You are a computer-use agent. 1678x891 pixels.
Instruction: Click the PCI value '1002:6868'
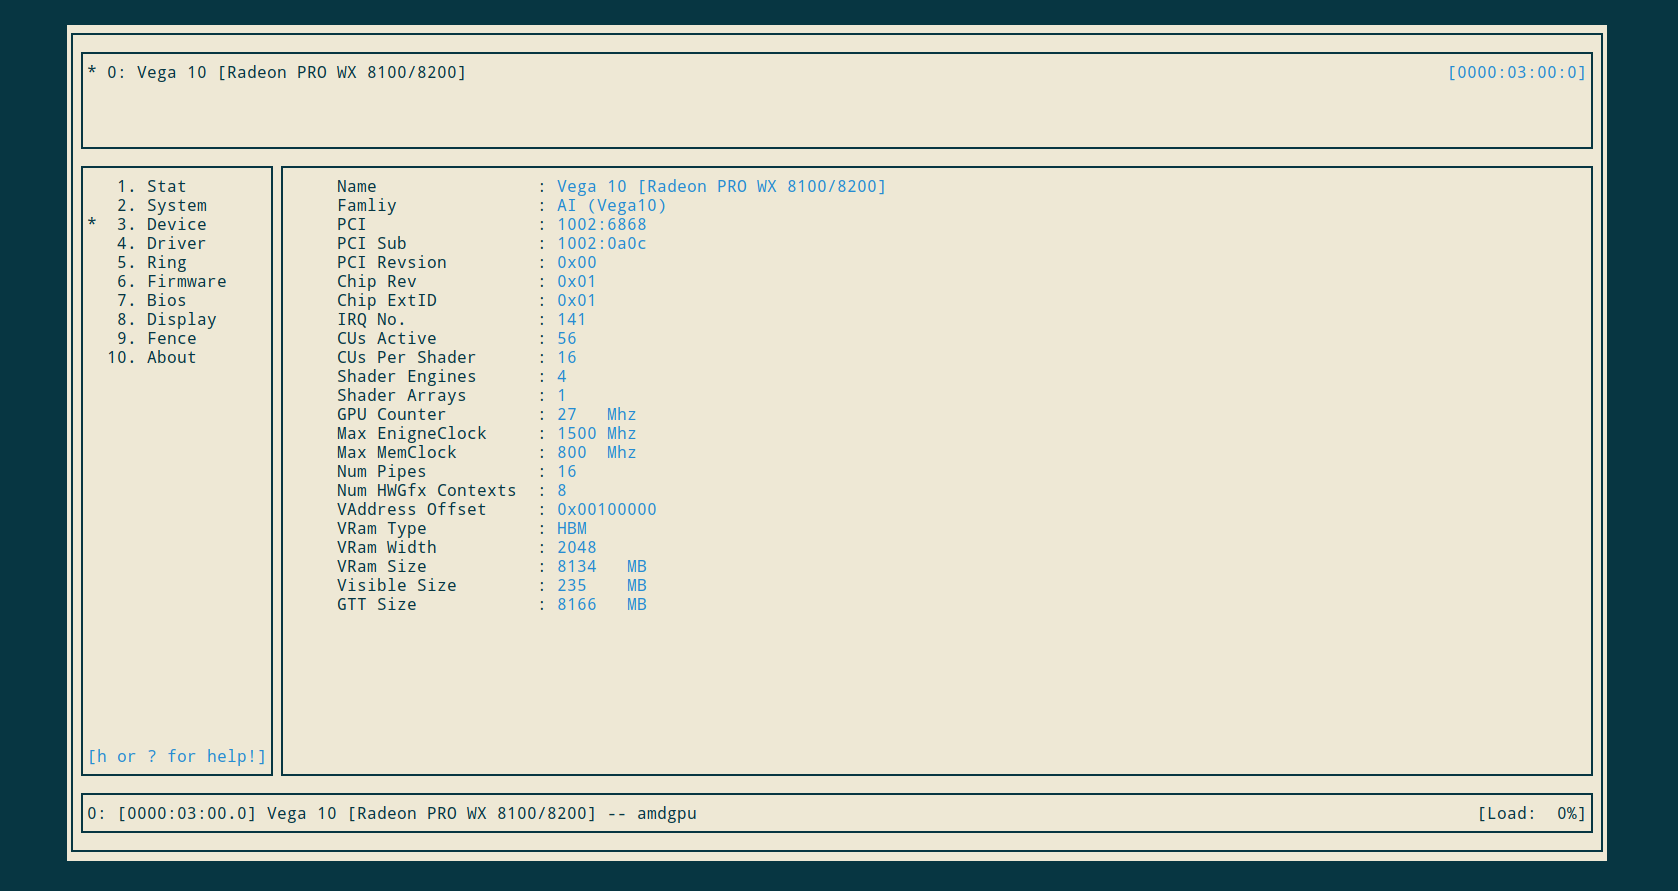(602, 224)
